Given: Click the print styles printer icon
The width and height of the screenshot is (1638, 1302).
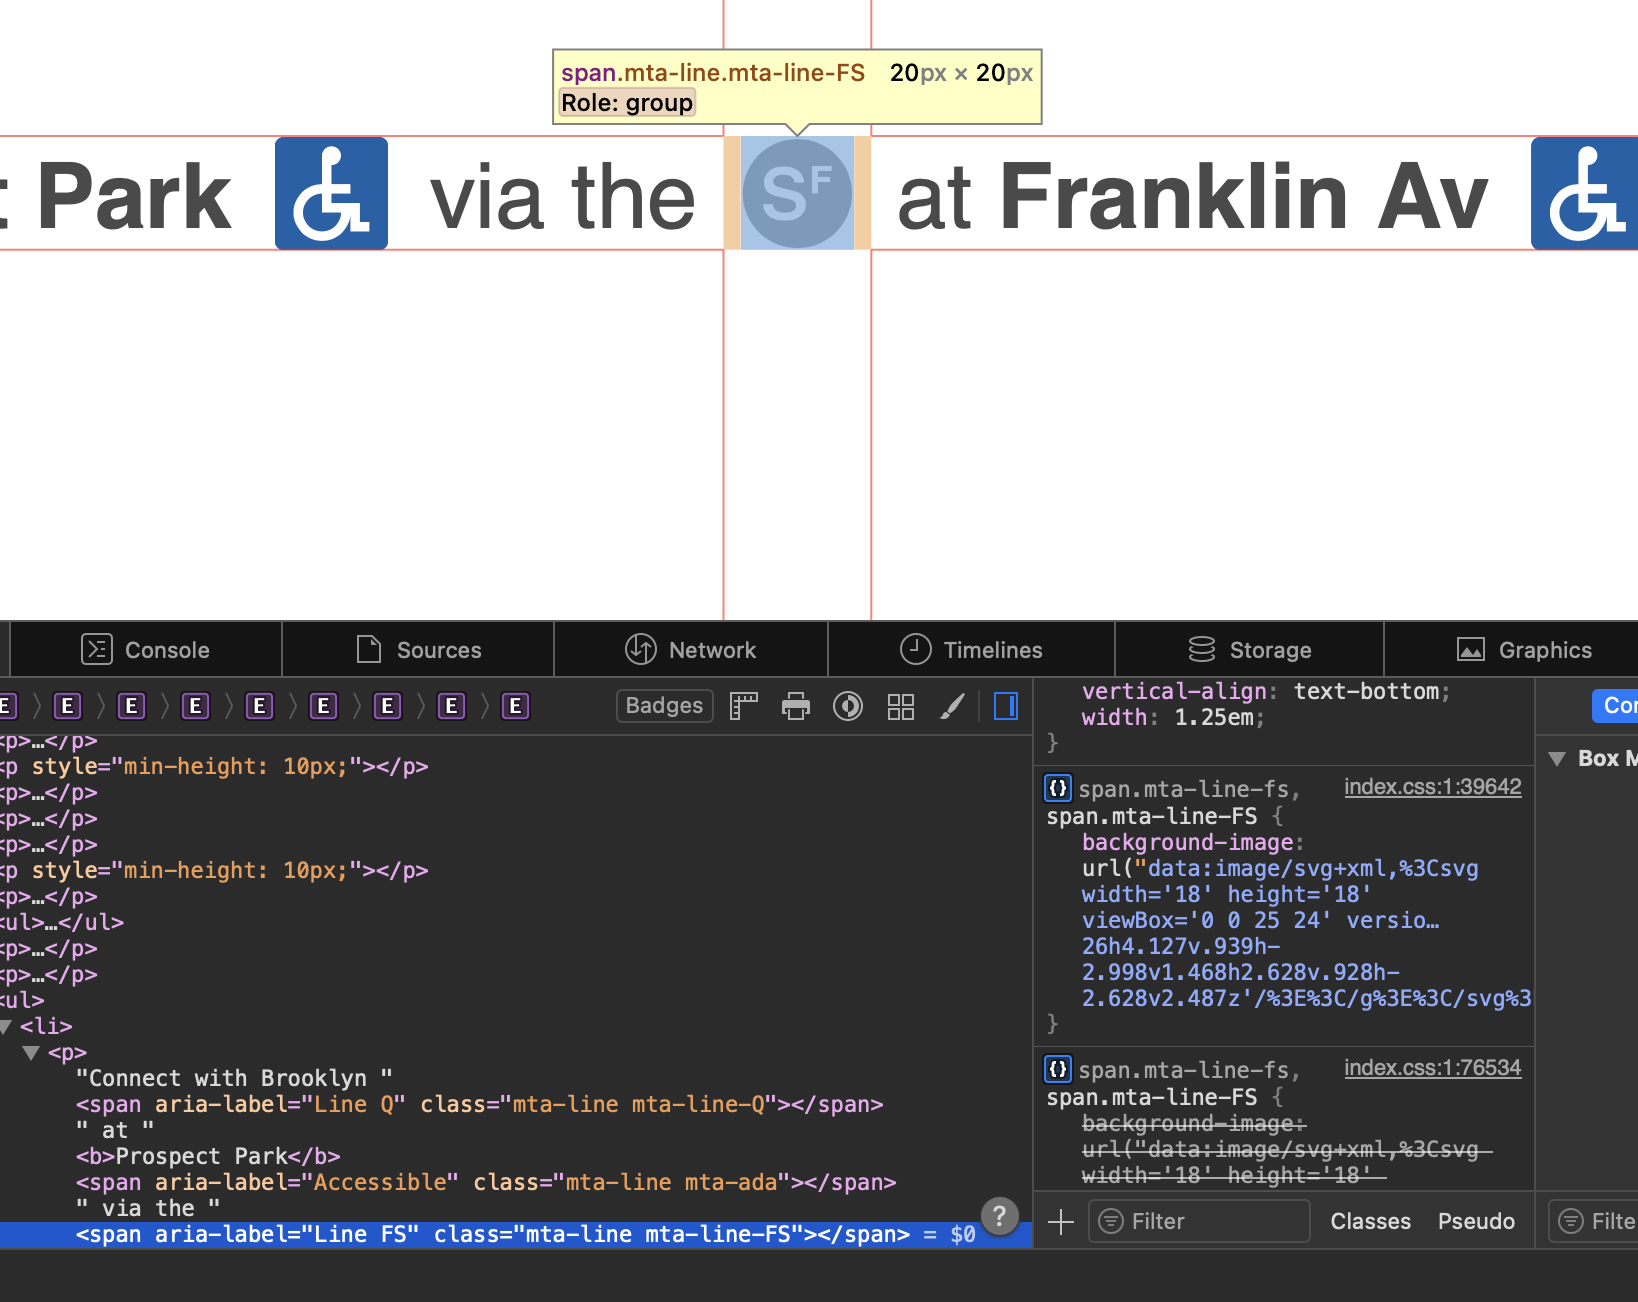Looking at the screenshot, I should tap(796, 706).
